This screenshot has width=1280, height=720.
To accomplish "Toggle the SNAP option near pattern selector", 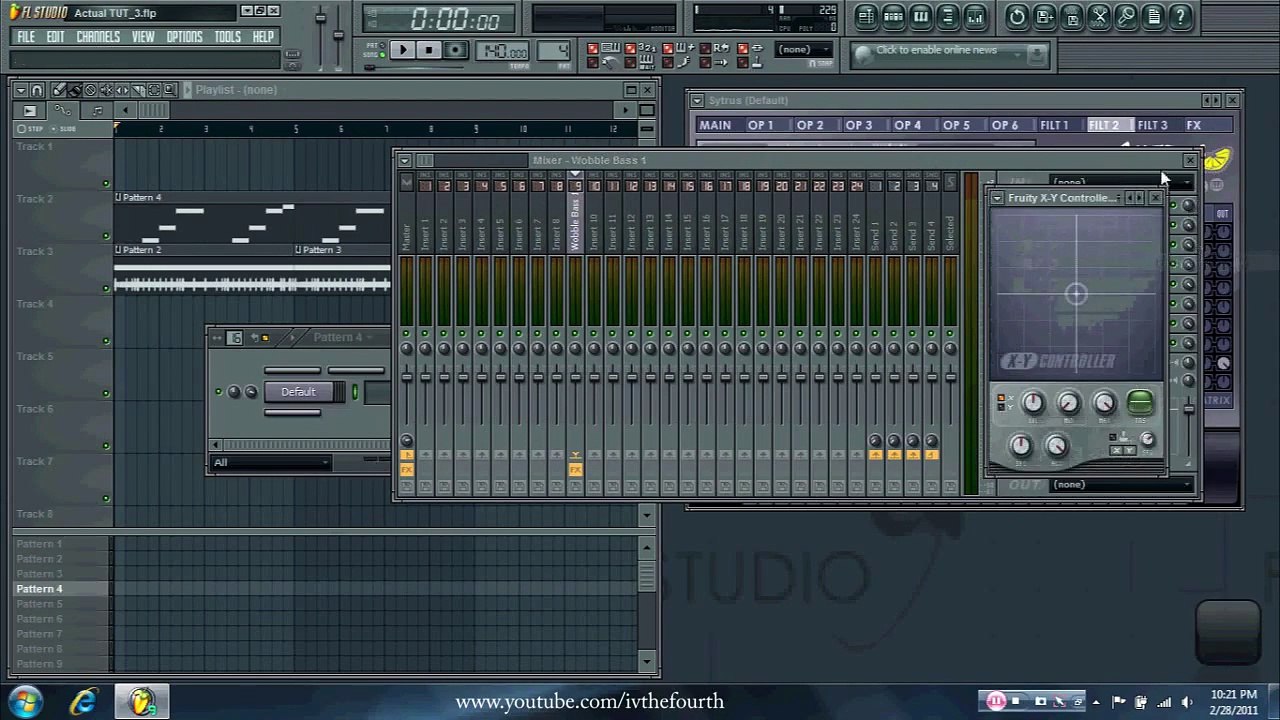I will [821, 63].
